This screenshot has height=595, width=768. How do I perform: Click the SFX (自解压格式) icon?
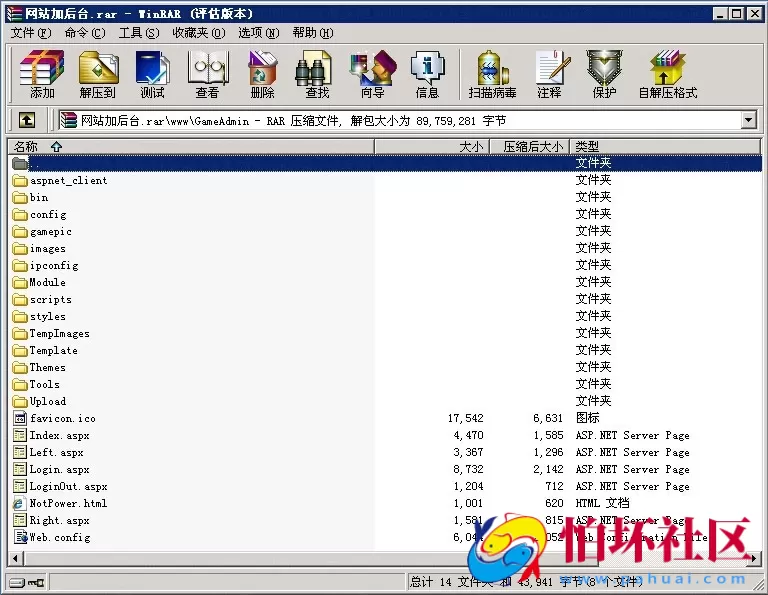pos(668,73)
